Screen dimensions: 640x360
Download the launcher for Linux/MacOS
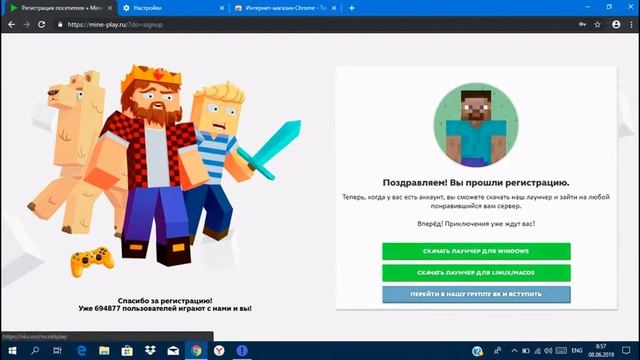(x=476, y=273)
